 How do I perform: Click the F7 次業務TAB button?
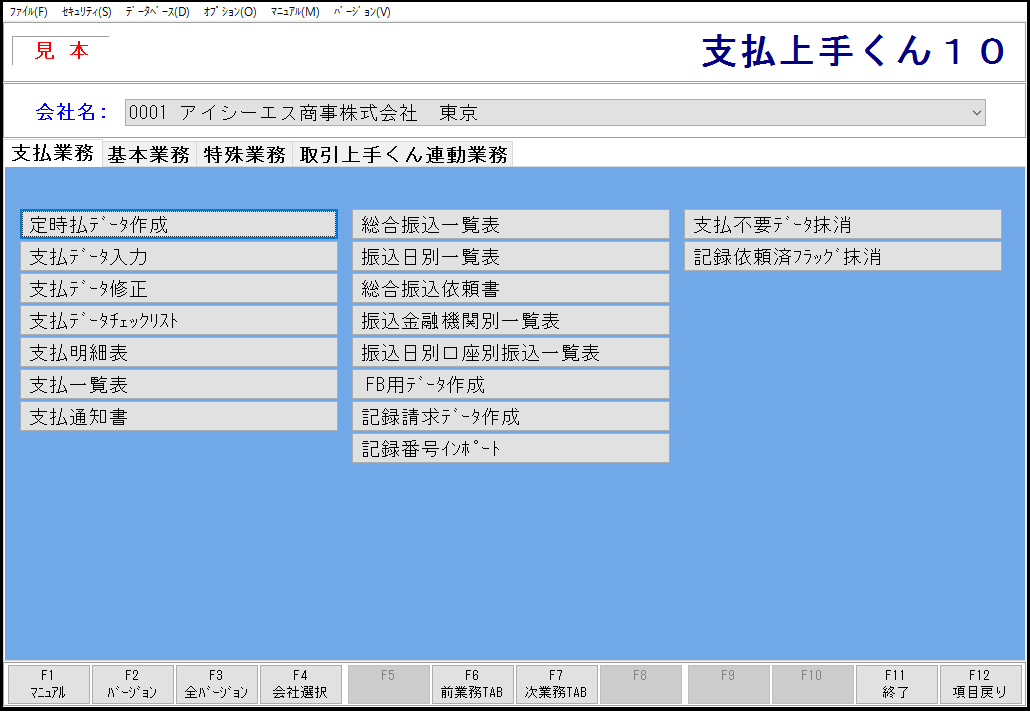(556, 684)
